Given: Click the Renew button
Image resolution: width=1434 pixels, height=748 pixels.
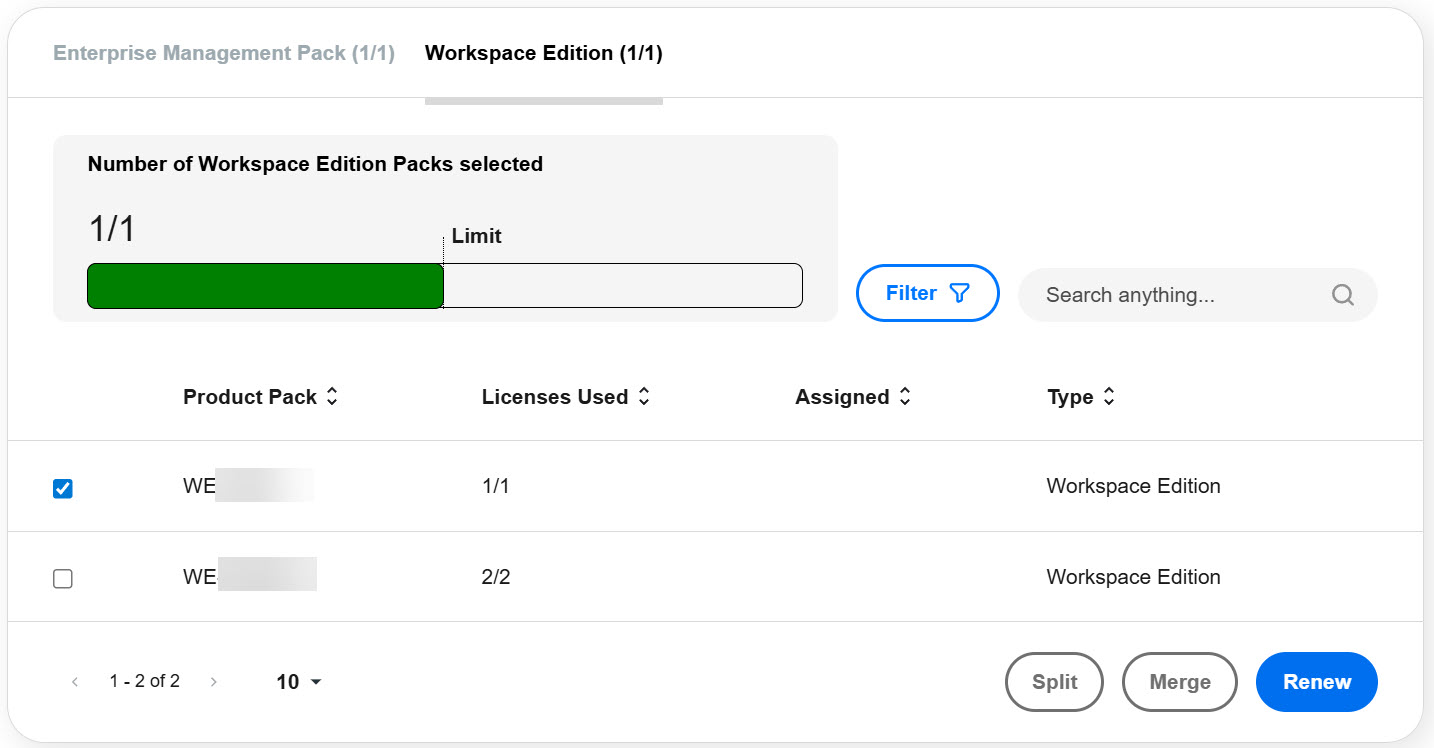Looking at the screenshot, I should point(1316,681).
